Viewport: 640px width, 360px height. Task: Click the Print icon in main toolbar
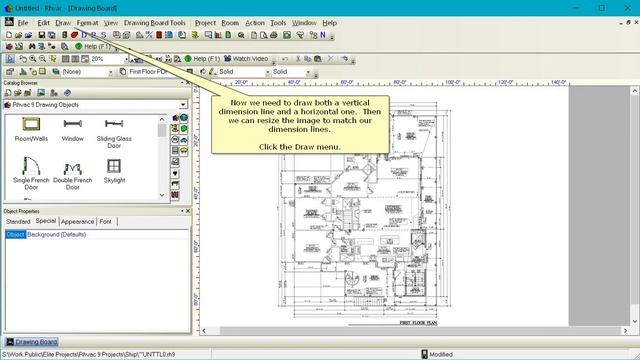(x=273, y=35)
